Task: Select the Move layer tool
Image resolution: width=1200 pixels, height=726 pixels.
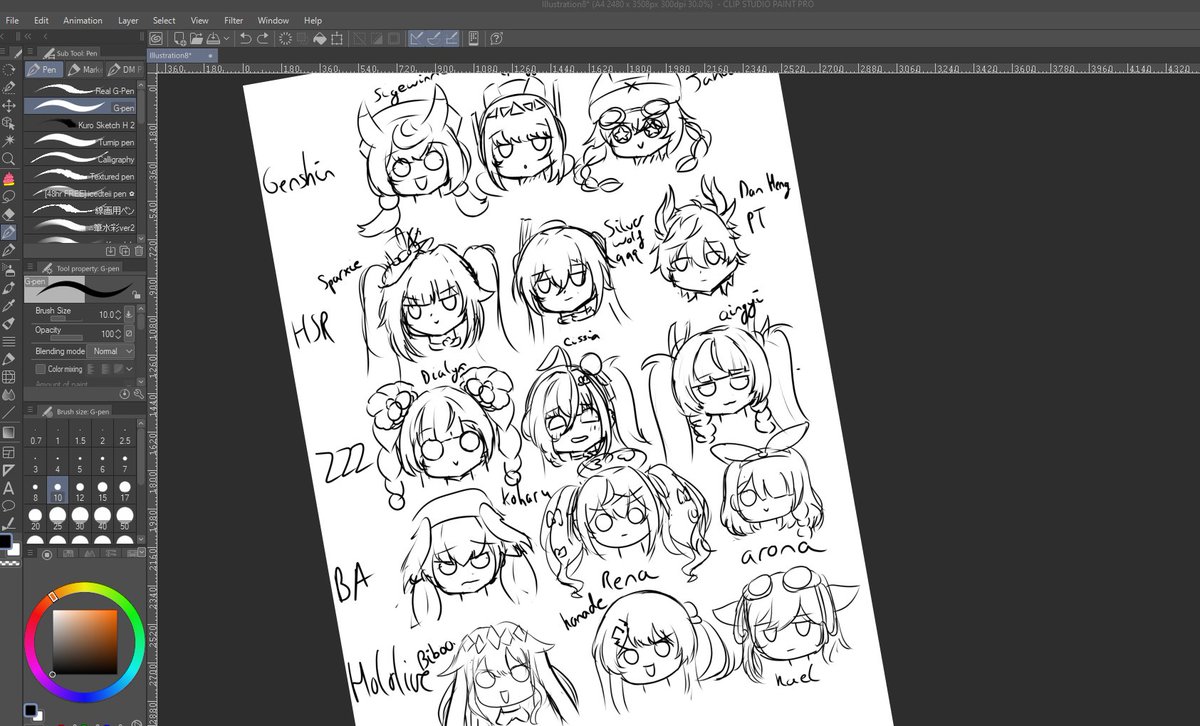Action: point(8,106)
